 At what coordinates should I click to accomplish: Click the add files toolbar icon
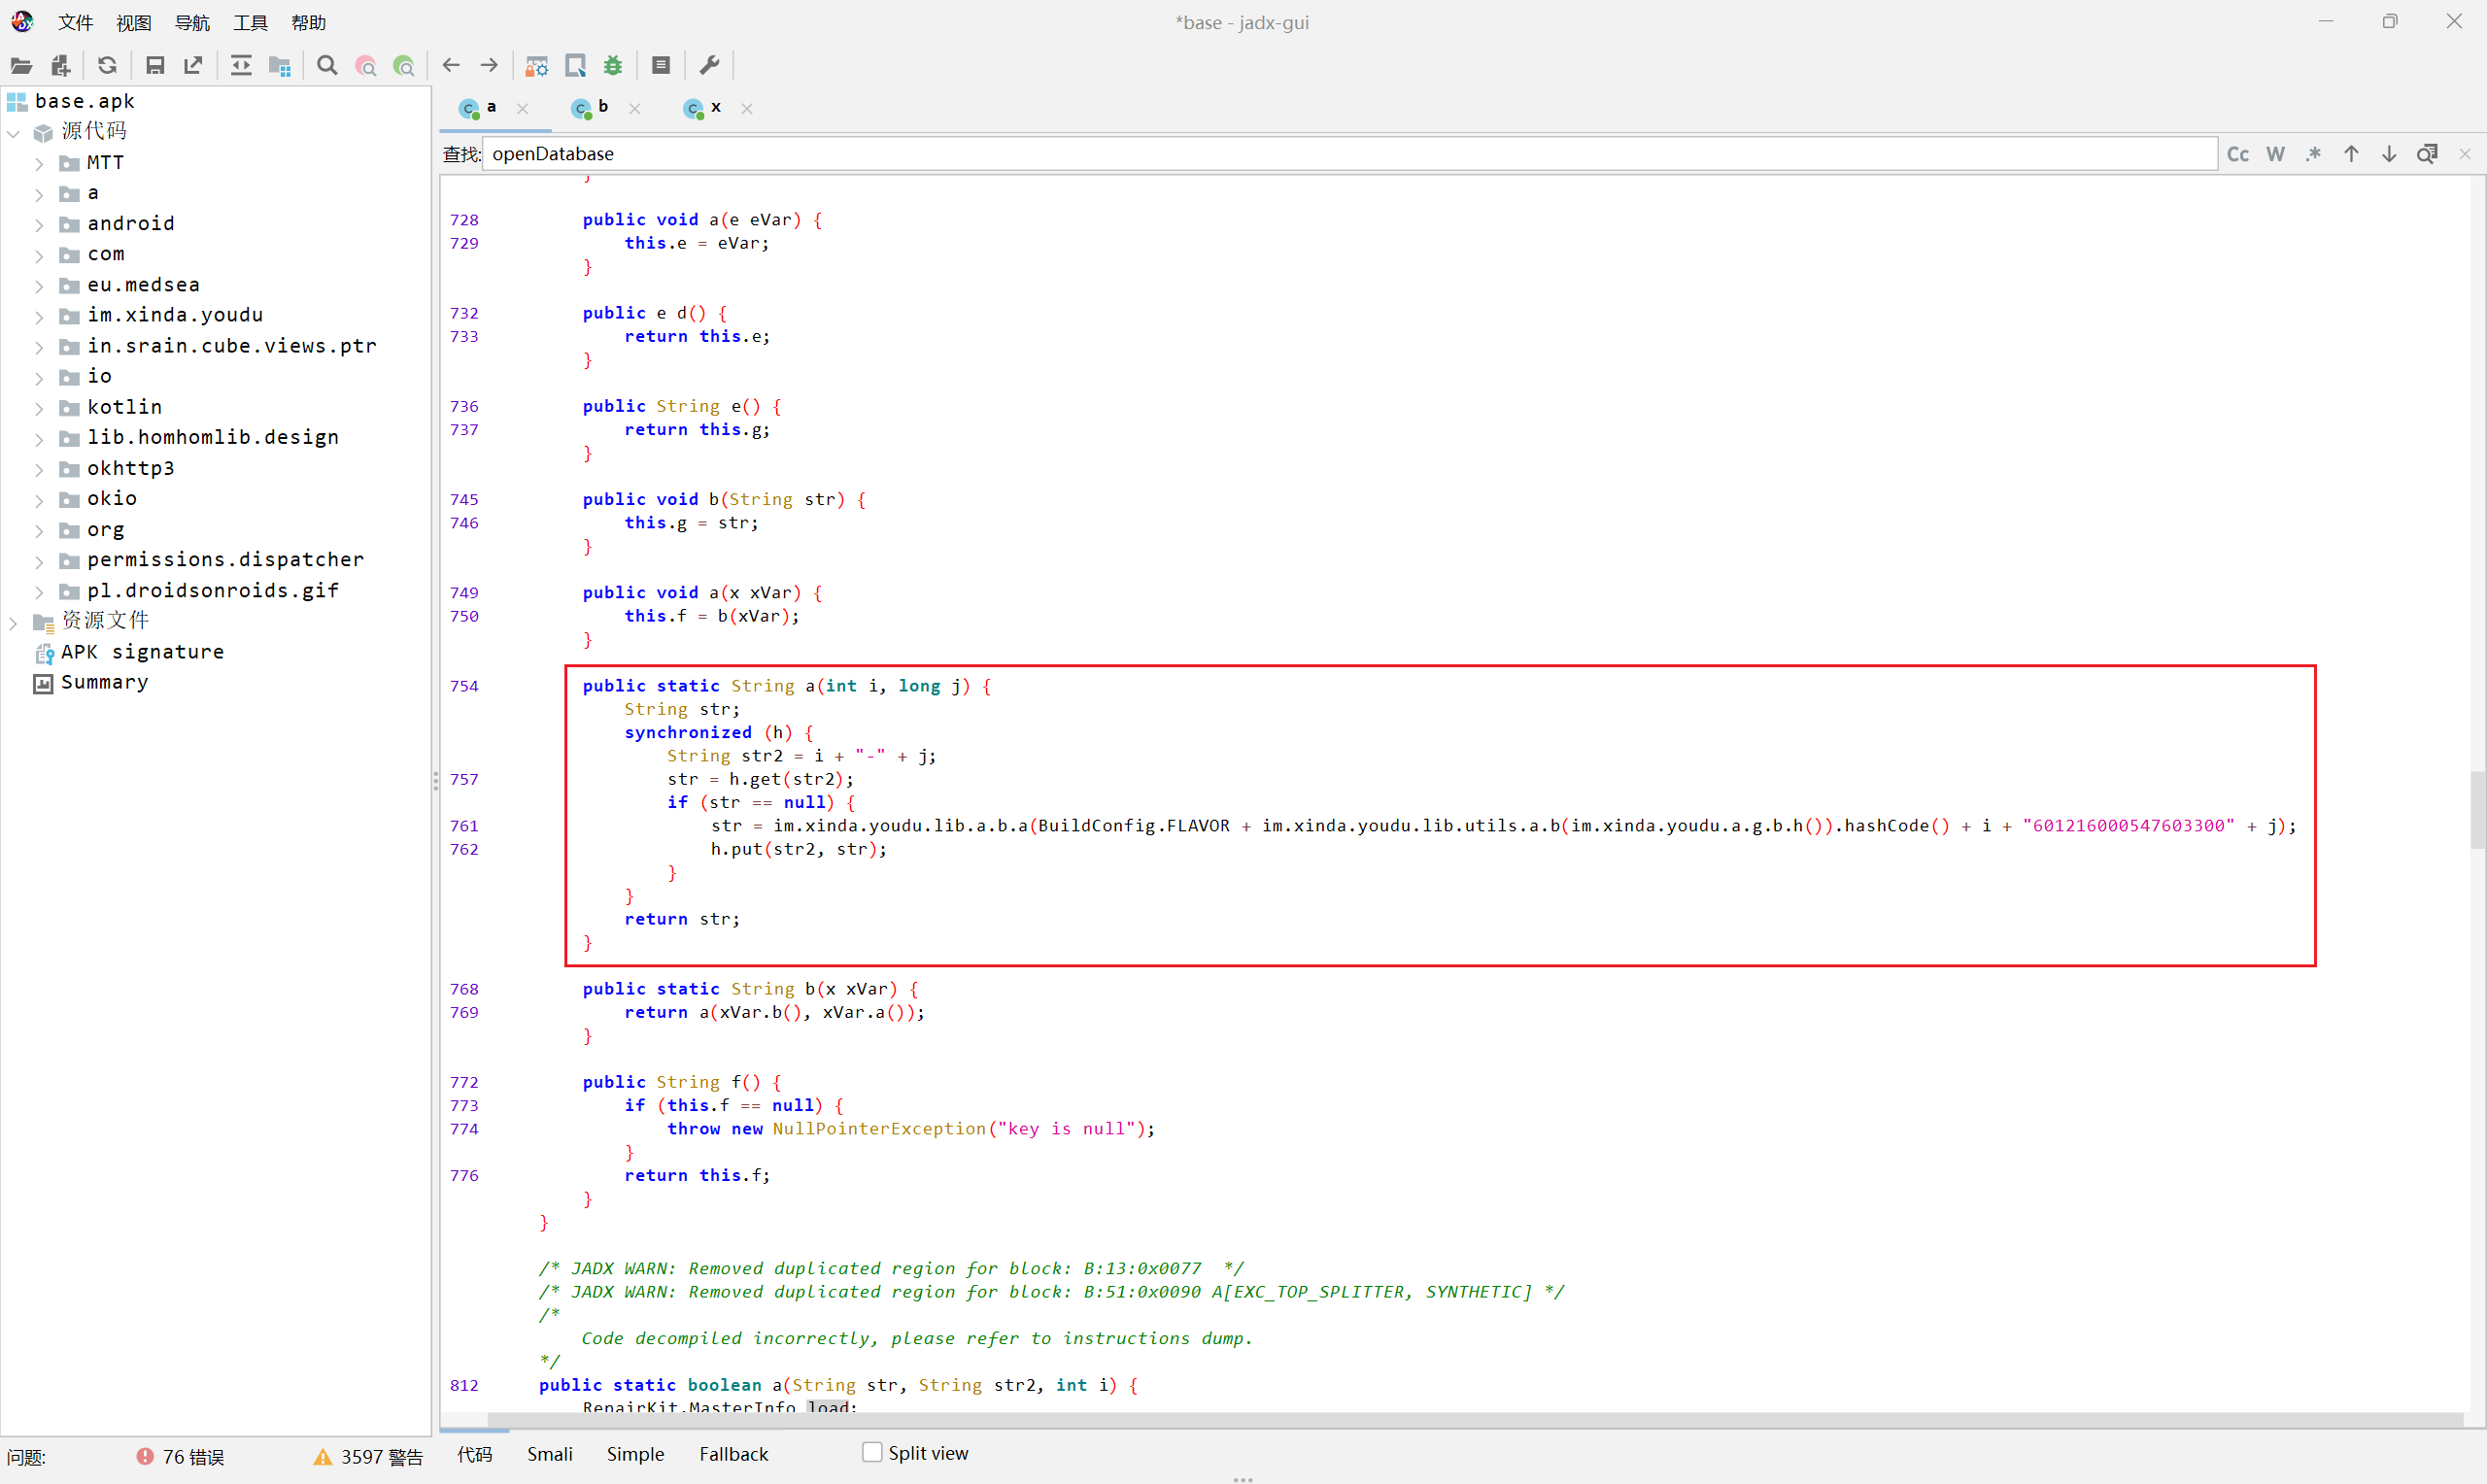pyautogui.click(x=60, y=66)
